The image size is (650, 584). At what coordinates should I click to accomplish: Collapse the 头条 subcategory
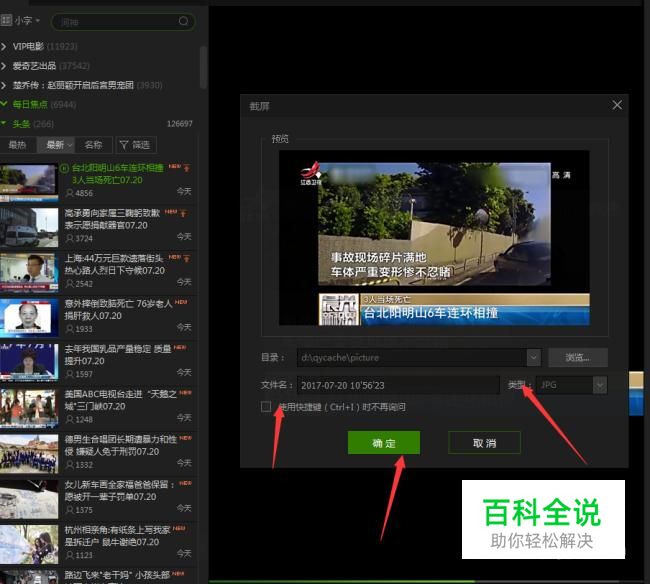point(4,123)
